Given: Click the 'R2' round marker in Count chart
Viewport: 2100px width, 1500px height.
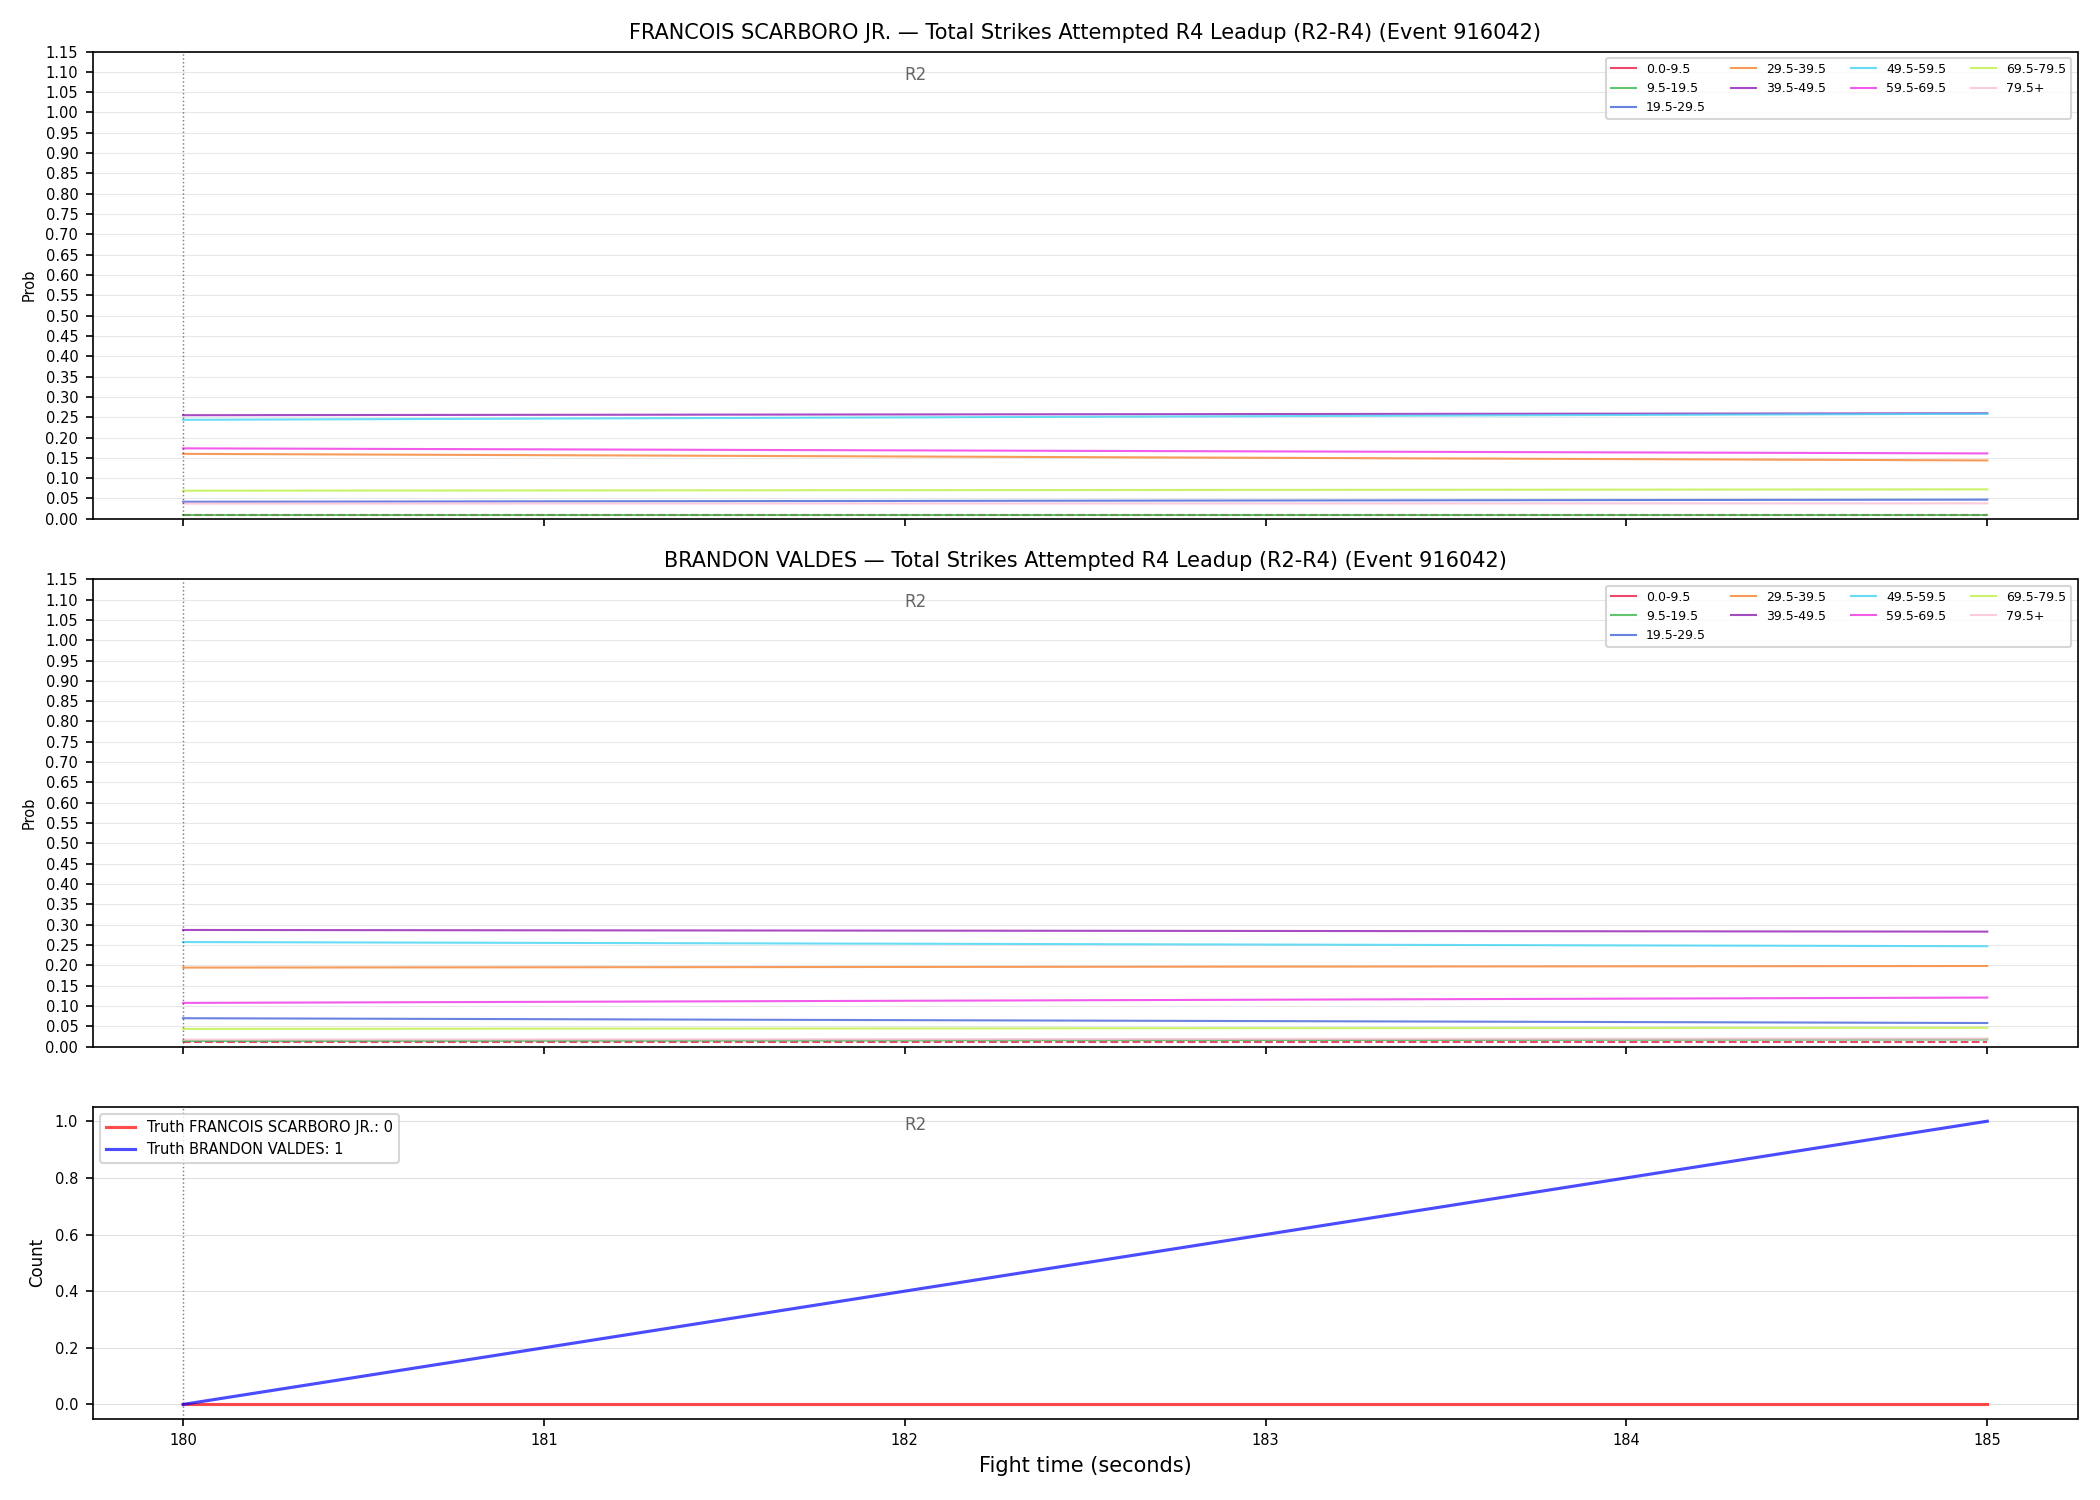Looking at the screenshot, I should 915,1124.
